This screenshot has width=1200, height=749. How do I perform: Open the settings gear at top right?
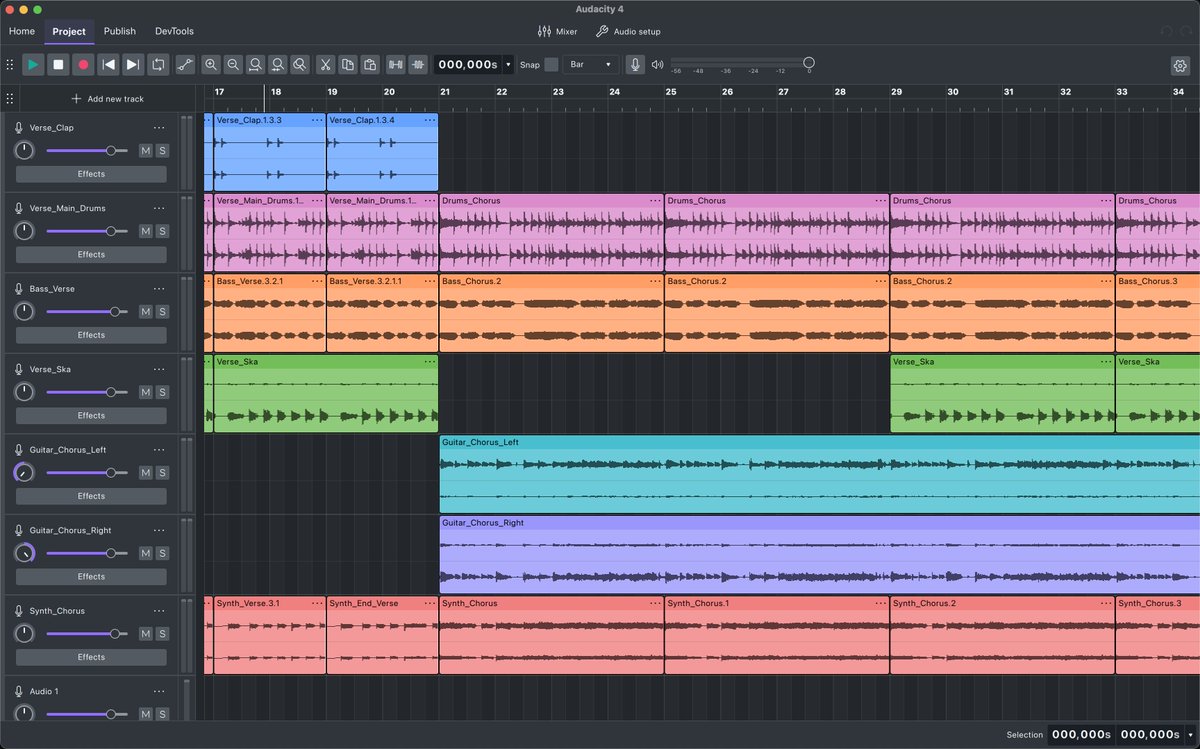pyautogui.click(x=1179, y=64)
